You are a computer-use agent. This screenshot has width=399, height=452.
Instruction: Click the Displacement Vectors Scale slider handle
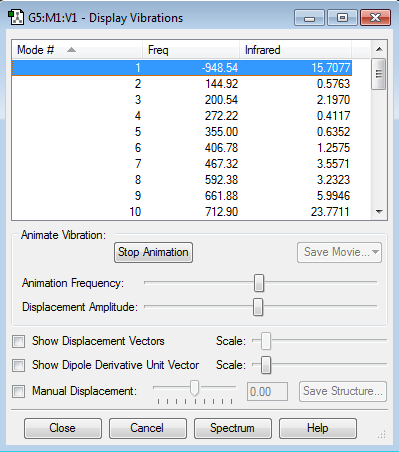[266, 341]
